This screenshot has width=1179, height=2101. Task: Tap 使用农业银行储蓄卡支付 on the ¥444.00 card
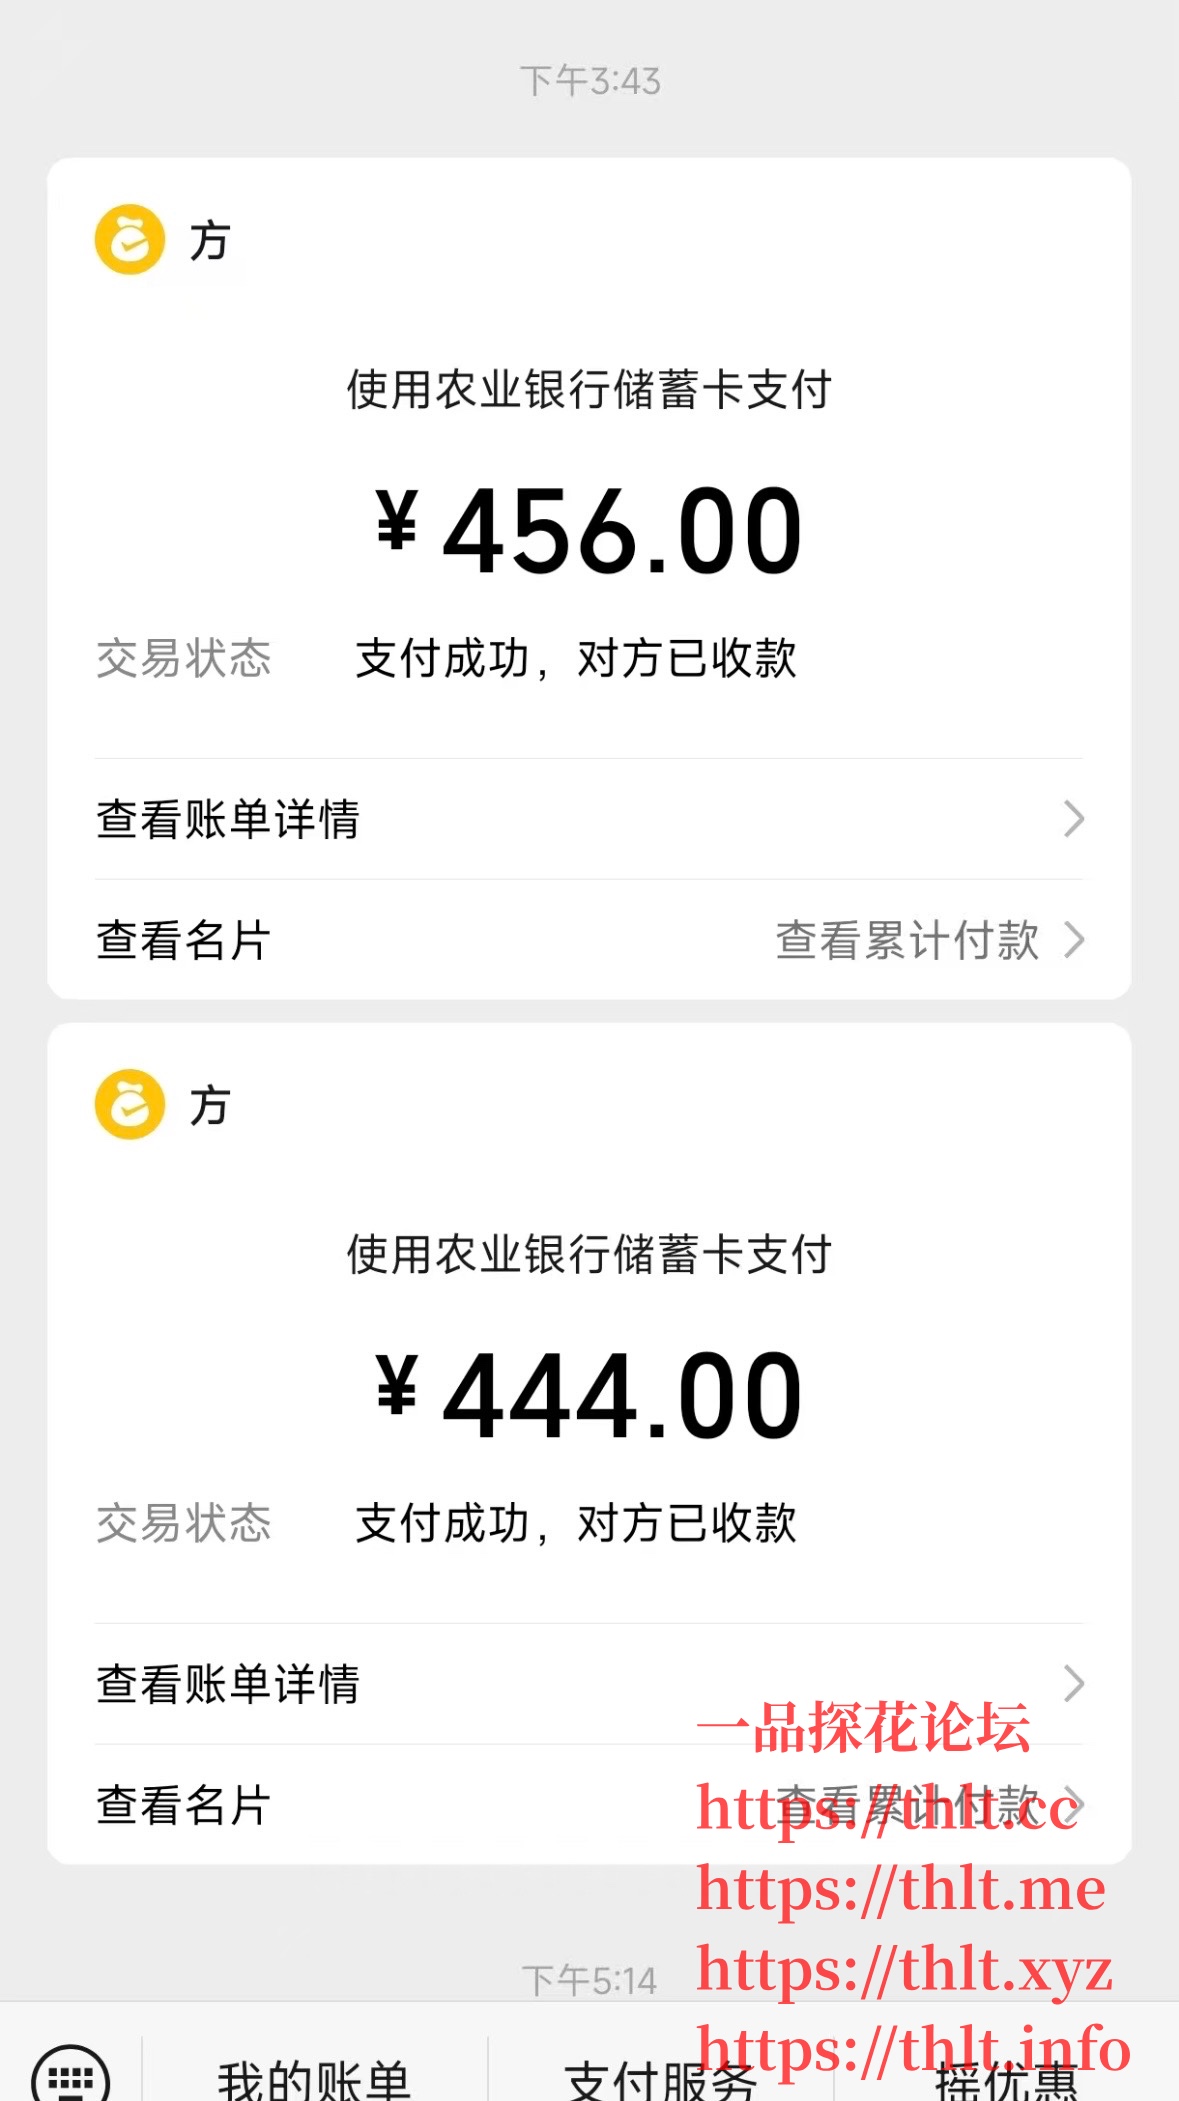(589, 1254)
